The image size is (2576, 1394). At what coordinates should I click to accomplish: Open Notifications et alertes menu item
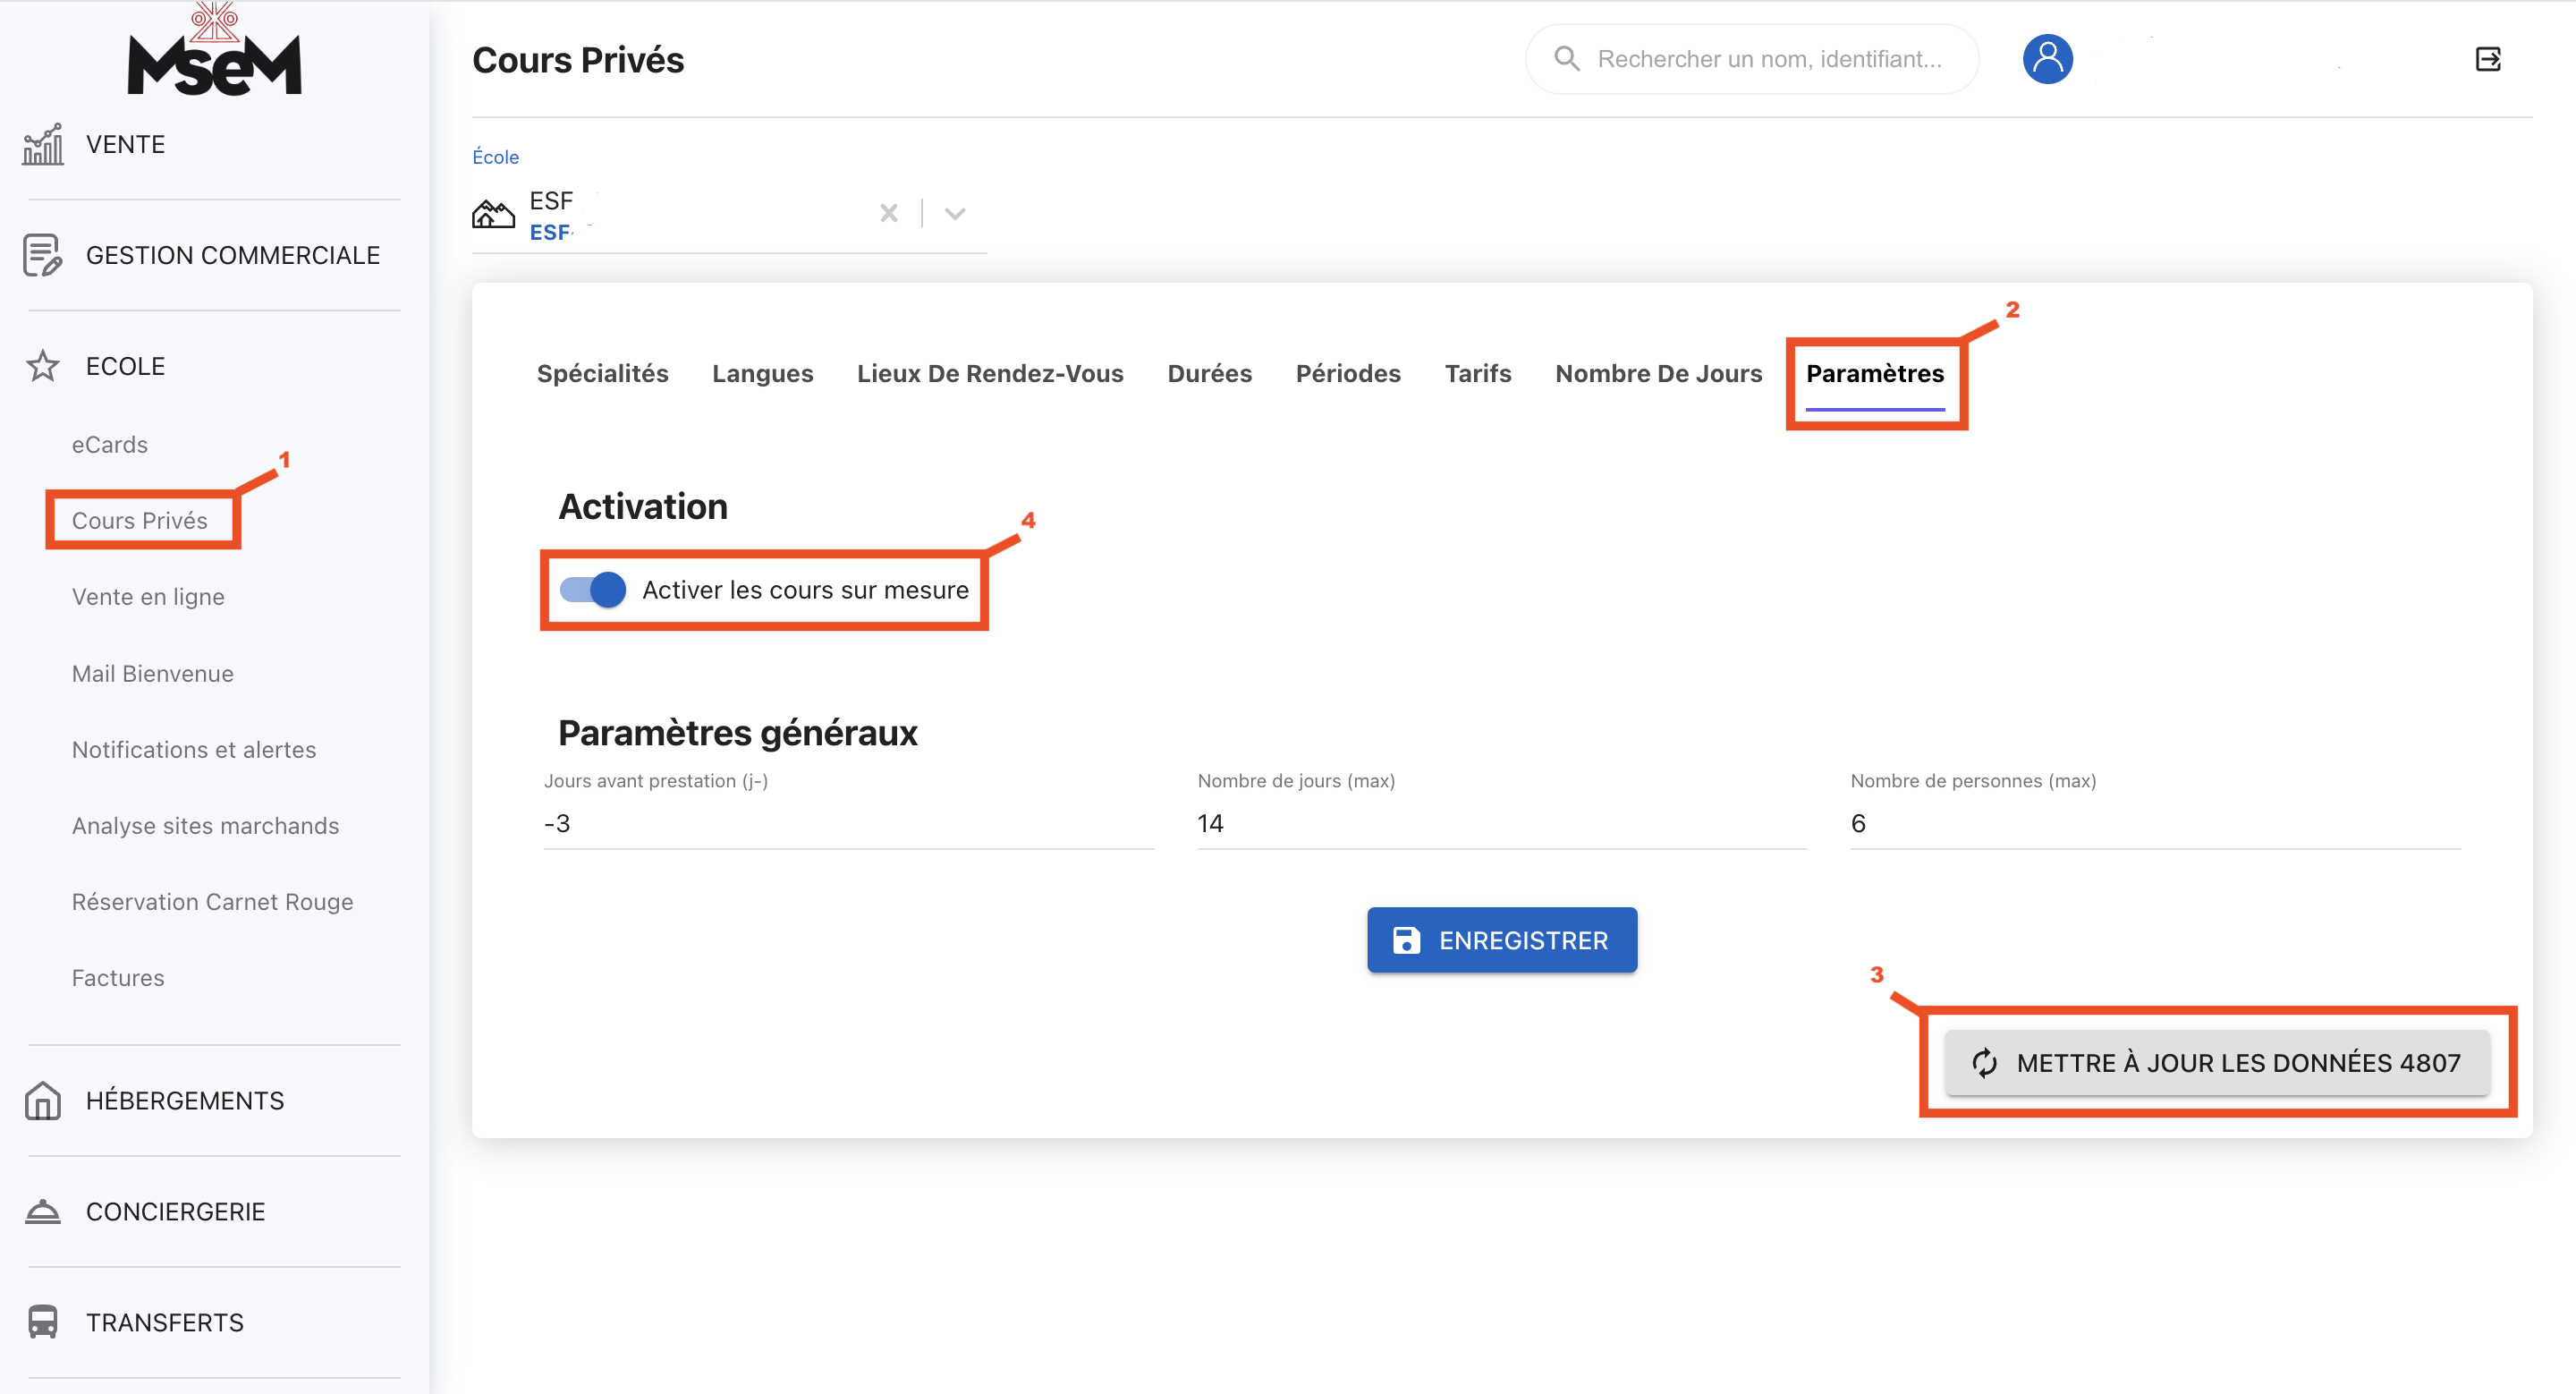194,749
